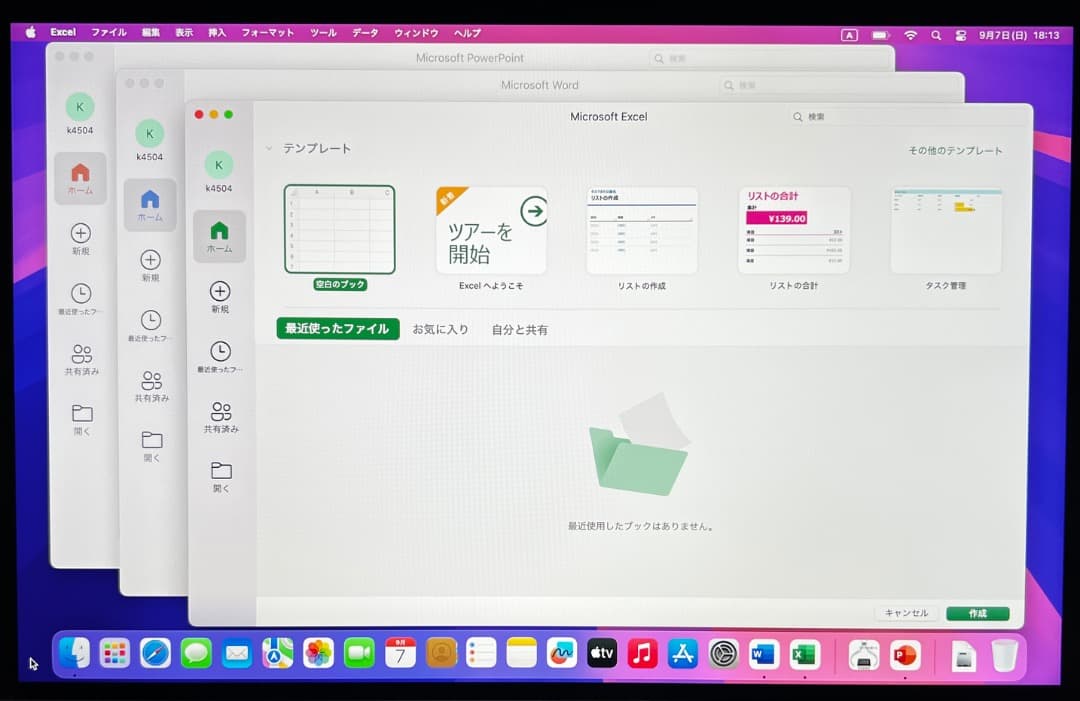Collapse the テンプレート section
1080x701 pixels.
(270, 147)
